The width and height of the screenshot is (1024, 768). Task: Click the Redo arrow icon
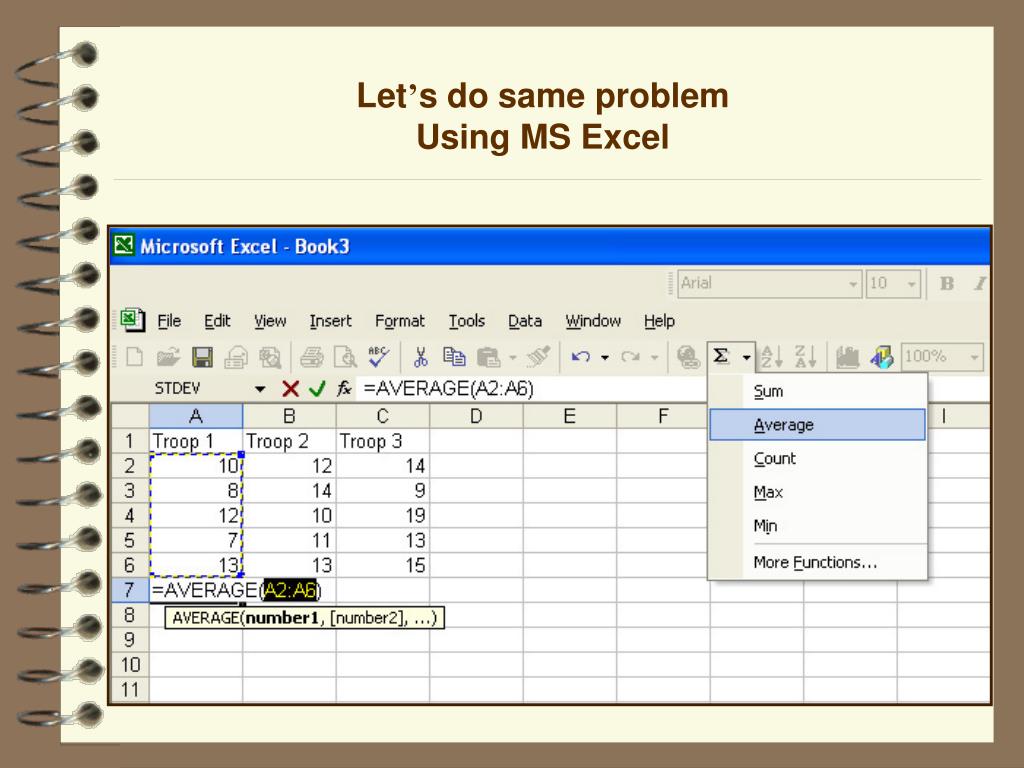point(630,357)
